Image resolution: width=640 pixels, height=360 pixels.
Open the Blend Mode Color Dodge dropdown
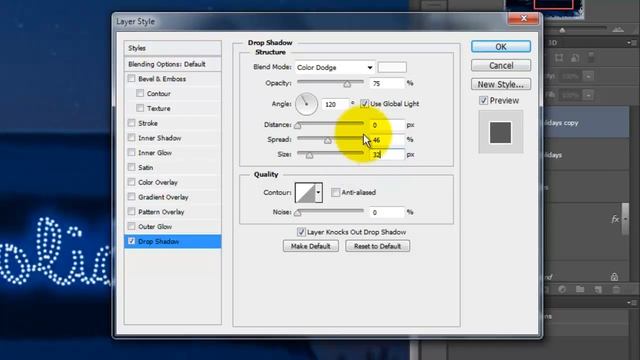[334, 67]
